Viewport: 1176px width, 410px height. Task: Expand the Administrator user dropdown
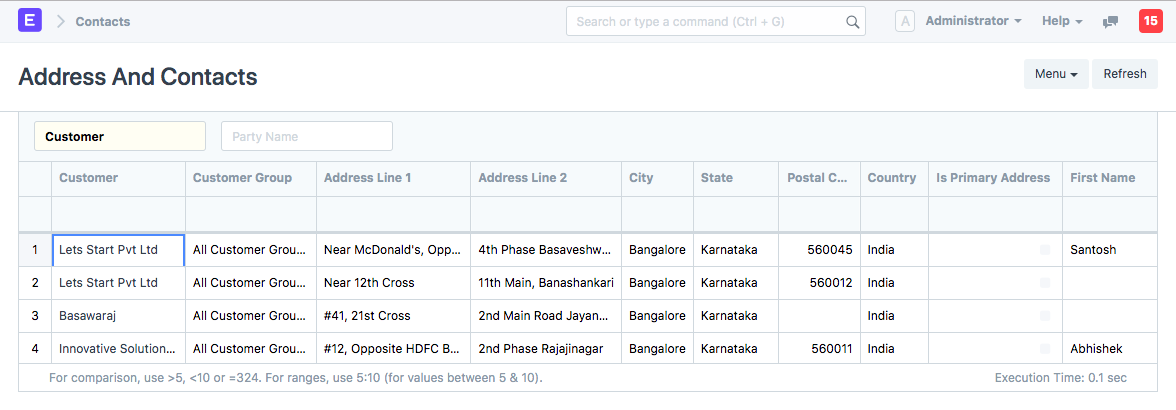pyautogui.click(x=973, y=21)
